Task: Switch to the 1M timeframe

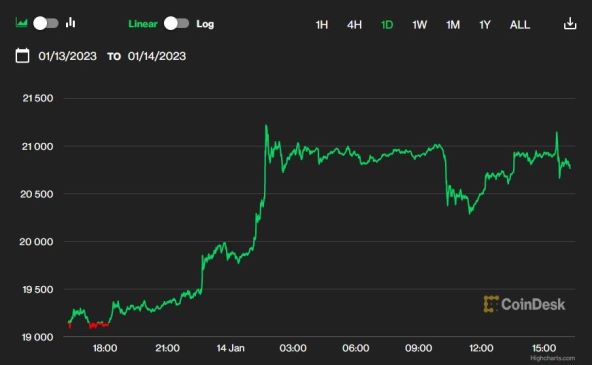Action: (x=453, y=25)
